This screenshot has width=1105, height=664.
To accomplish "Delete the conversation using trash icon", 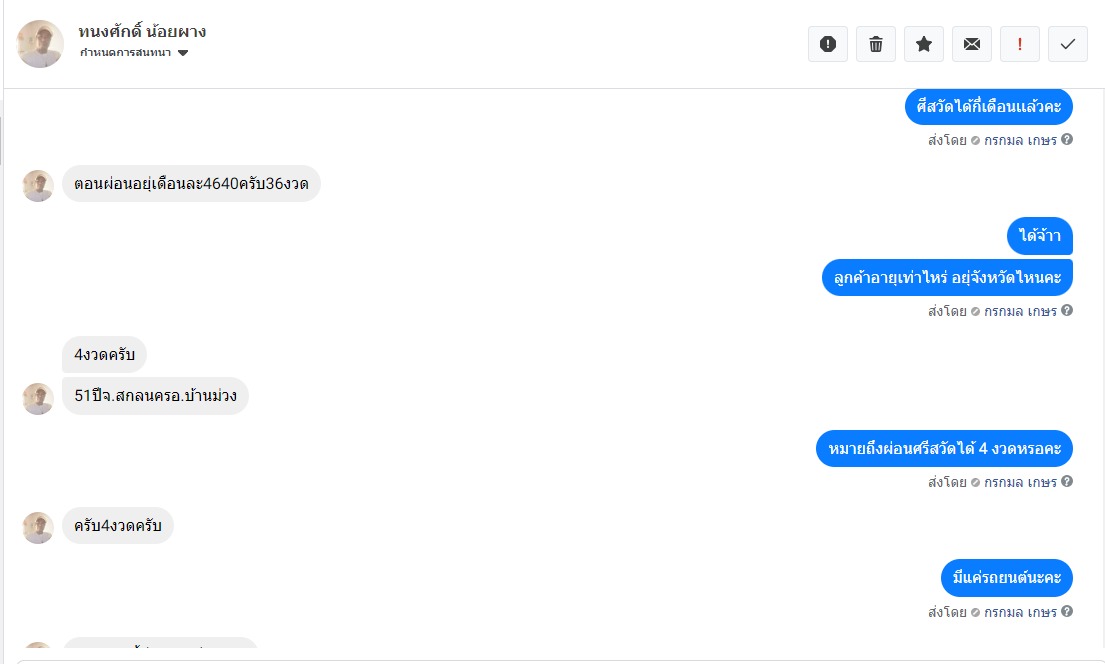I will coord(876,44).
